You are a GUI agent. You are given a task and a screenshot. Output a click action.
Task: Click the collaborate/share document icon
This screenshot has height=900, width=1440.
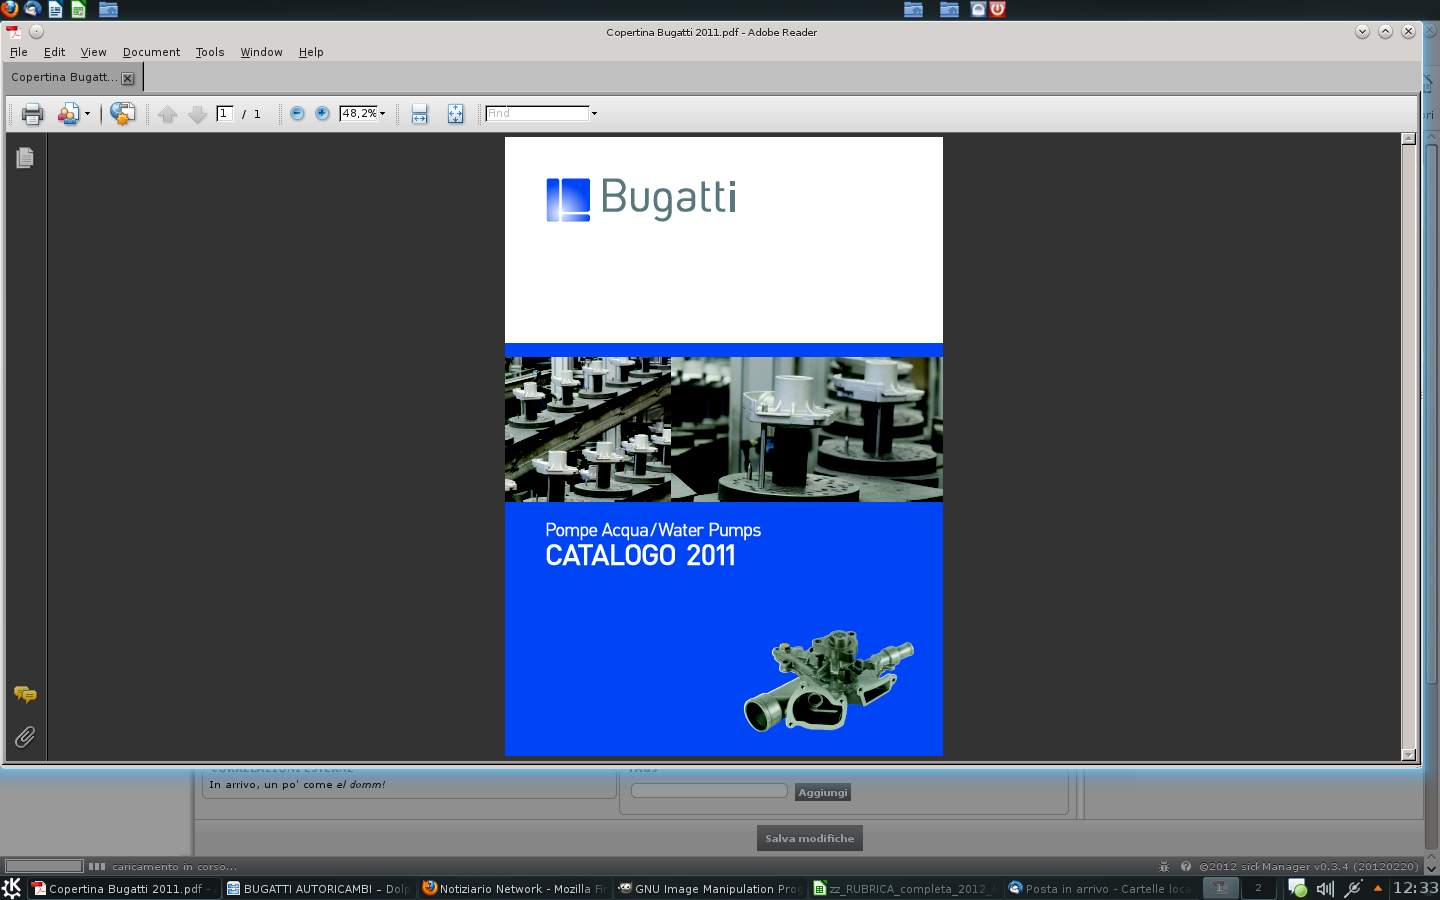[x=67, y=114]
